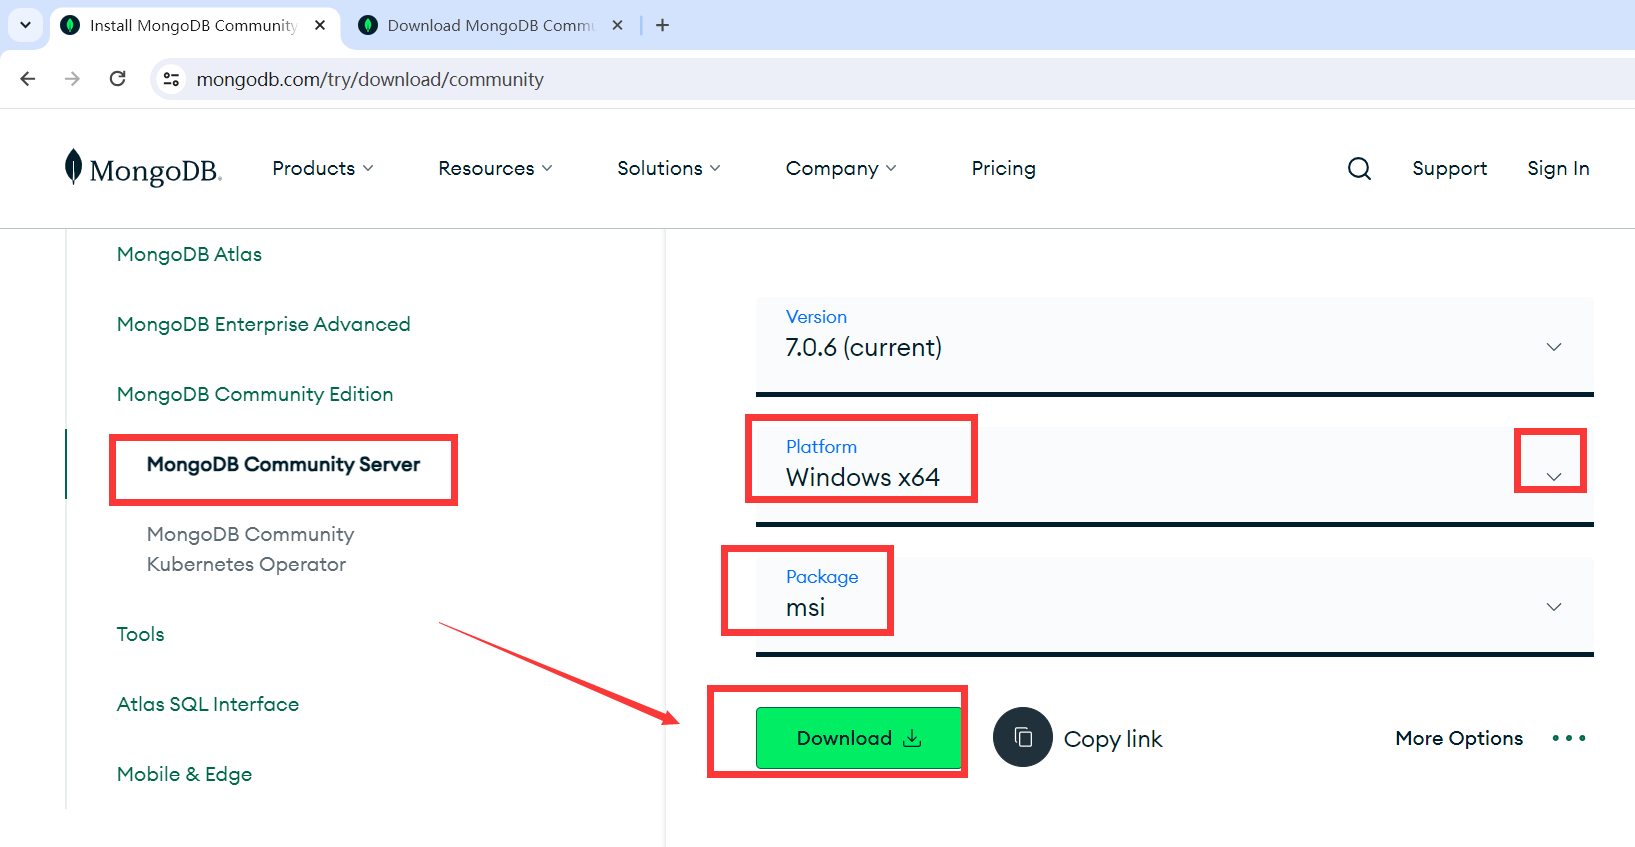Viewport: 1635px width, 847px height.
Task: Open the Company navigation menu
Action: [x=841, y=168]
